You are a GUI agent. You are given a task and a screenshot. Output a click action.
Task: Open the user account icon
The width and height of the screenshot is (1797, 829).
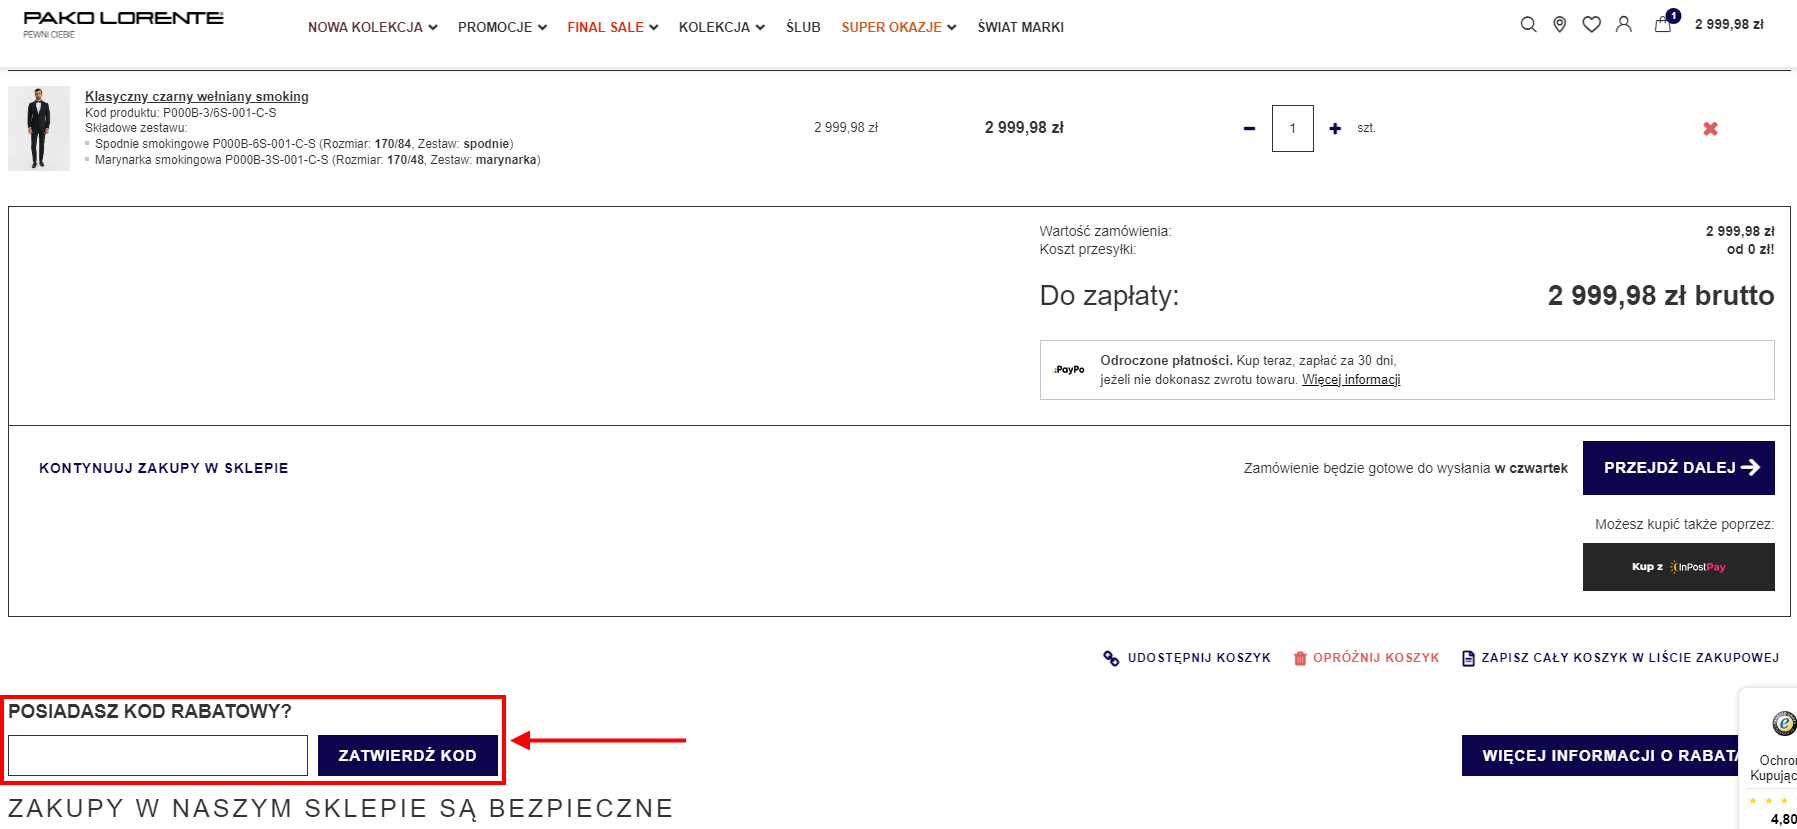(1624, 25)
